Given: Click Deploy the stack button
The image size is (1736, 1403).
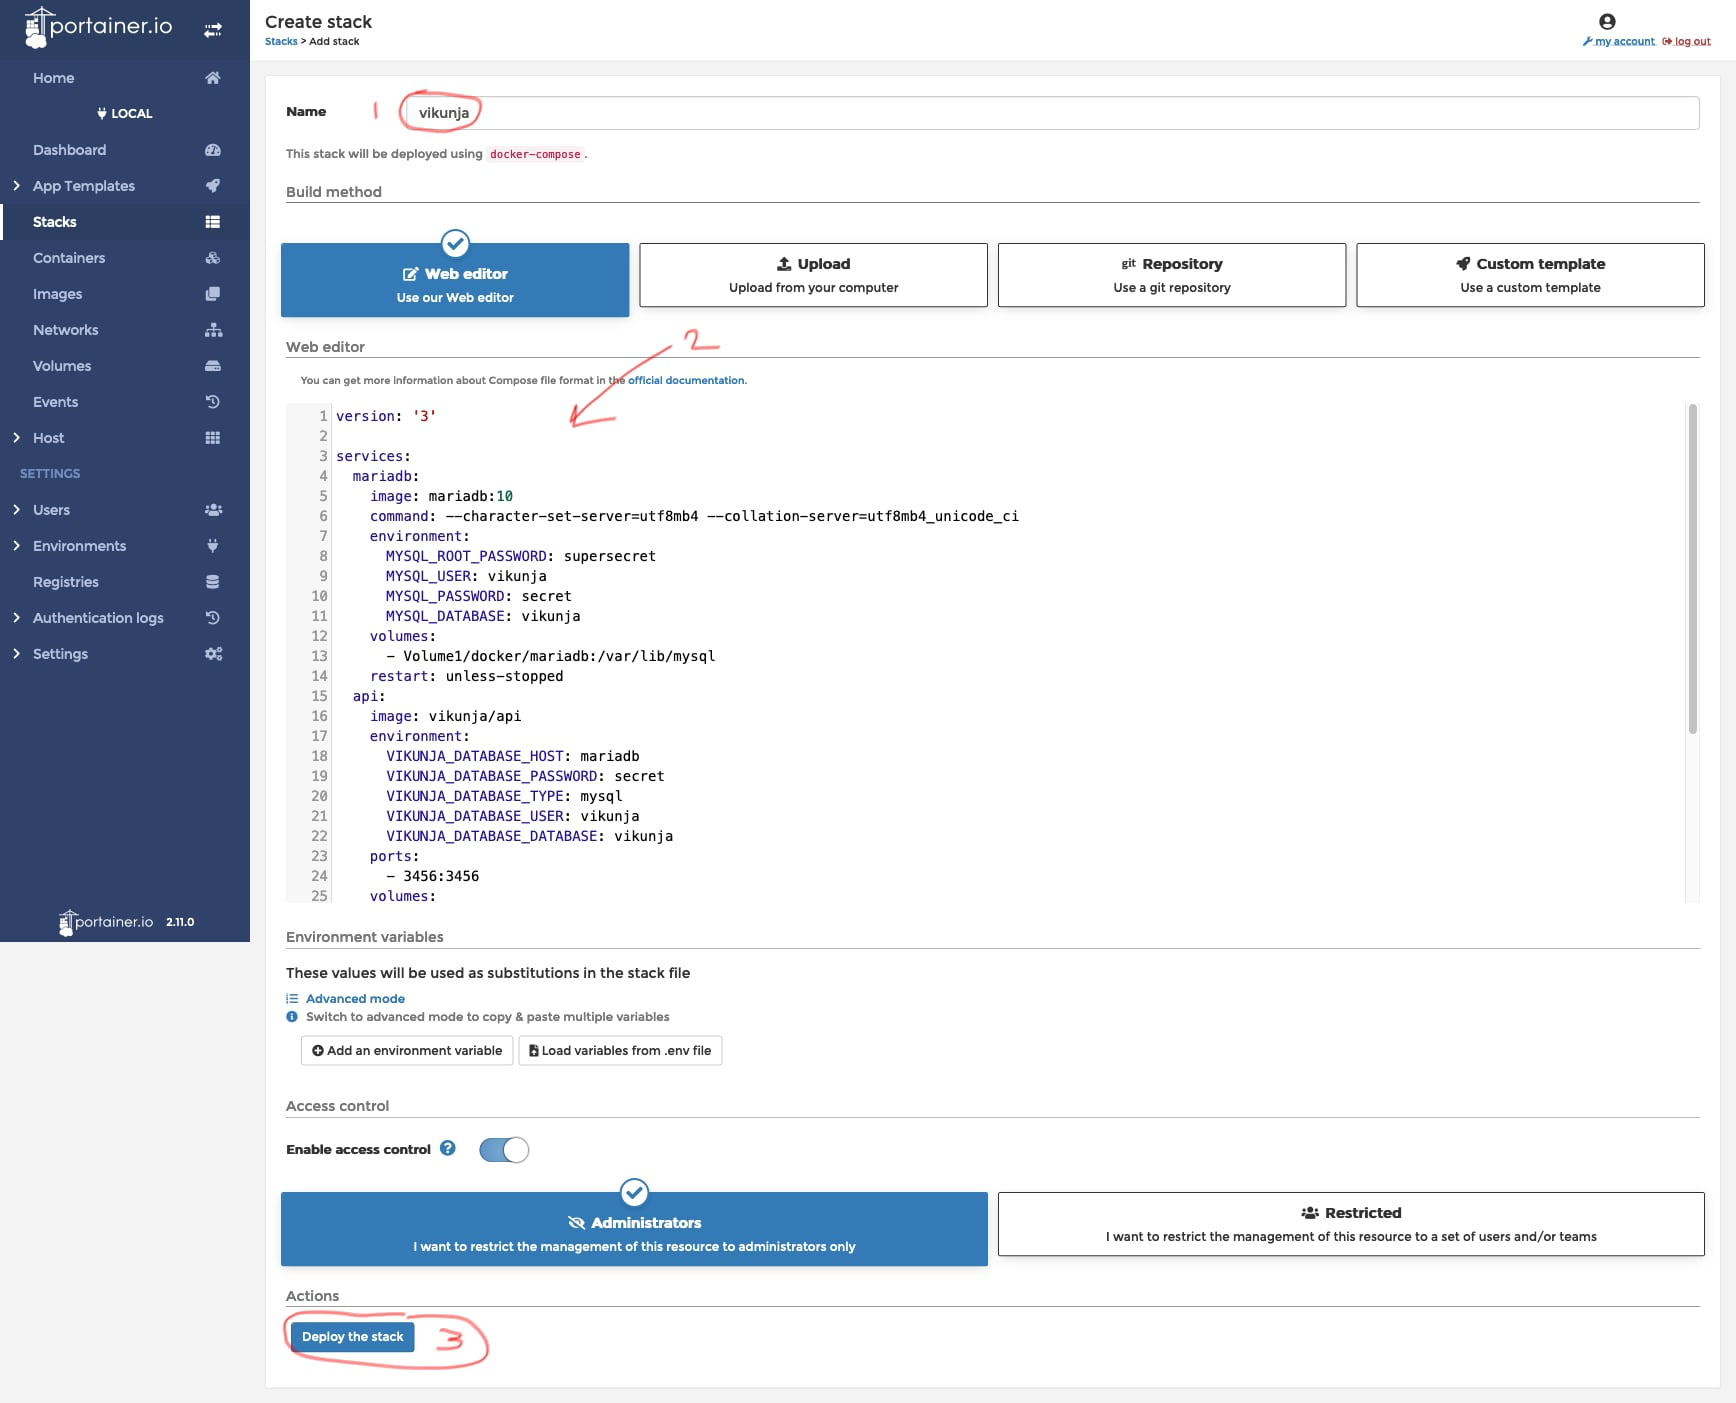Looking at the screenshot, I should tap(352, 1337).
